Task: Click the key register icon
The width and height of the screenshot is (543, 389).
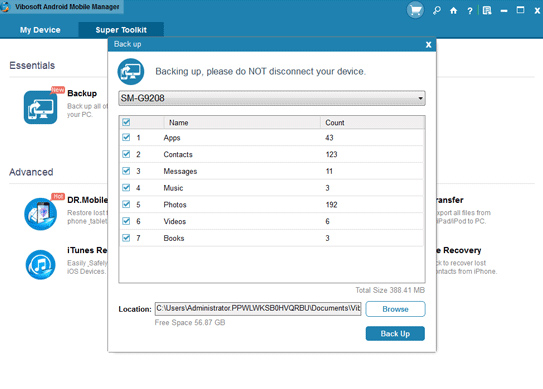Action: pyautogui.click(x=437, y=11)
